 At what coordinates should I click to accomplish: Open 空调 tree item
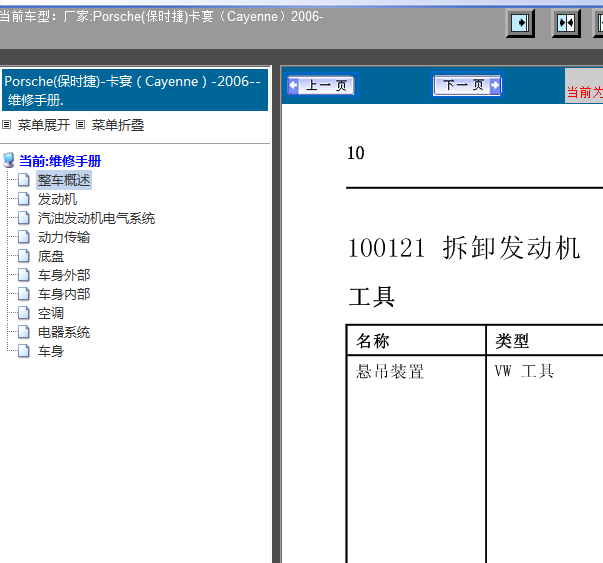(x=51, y=313)
